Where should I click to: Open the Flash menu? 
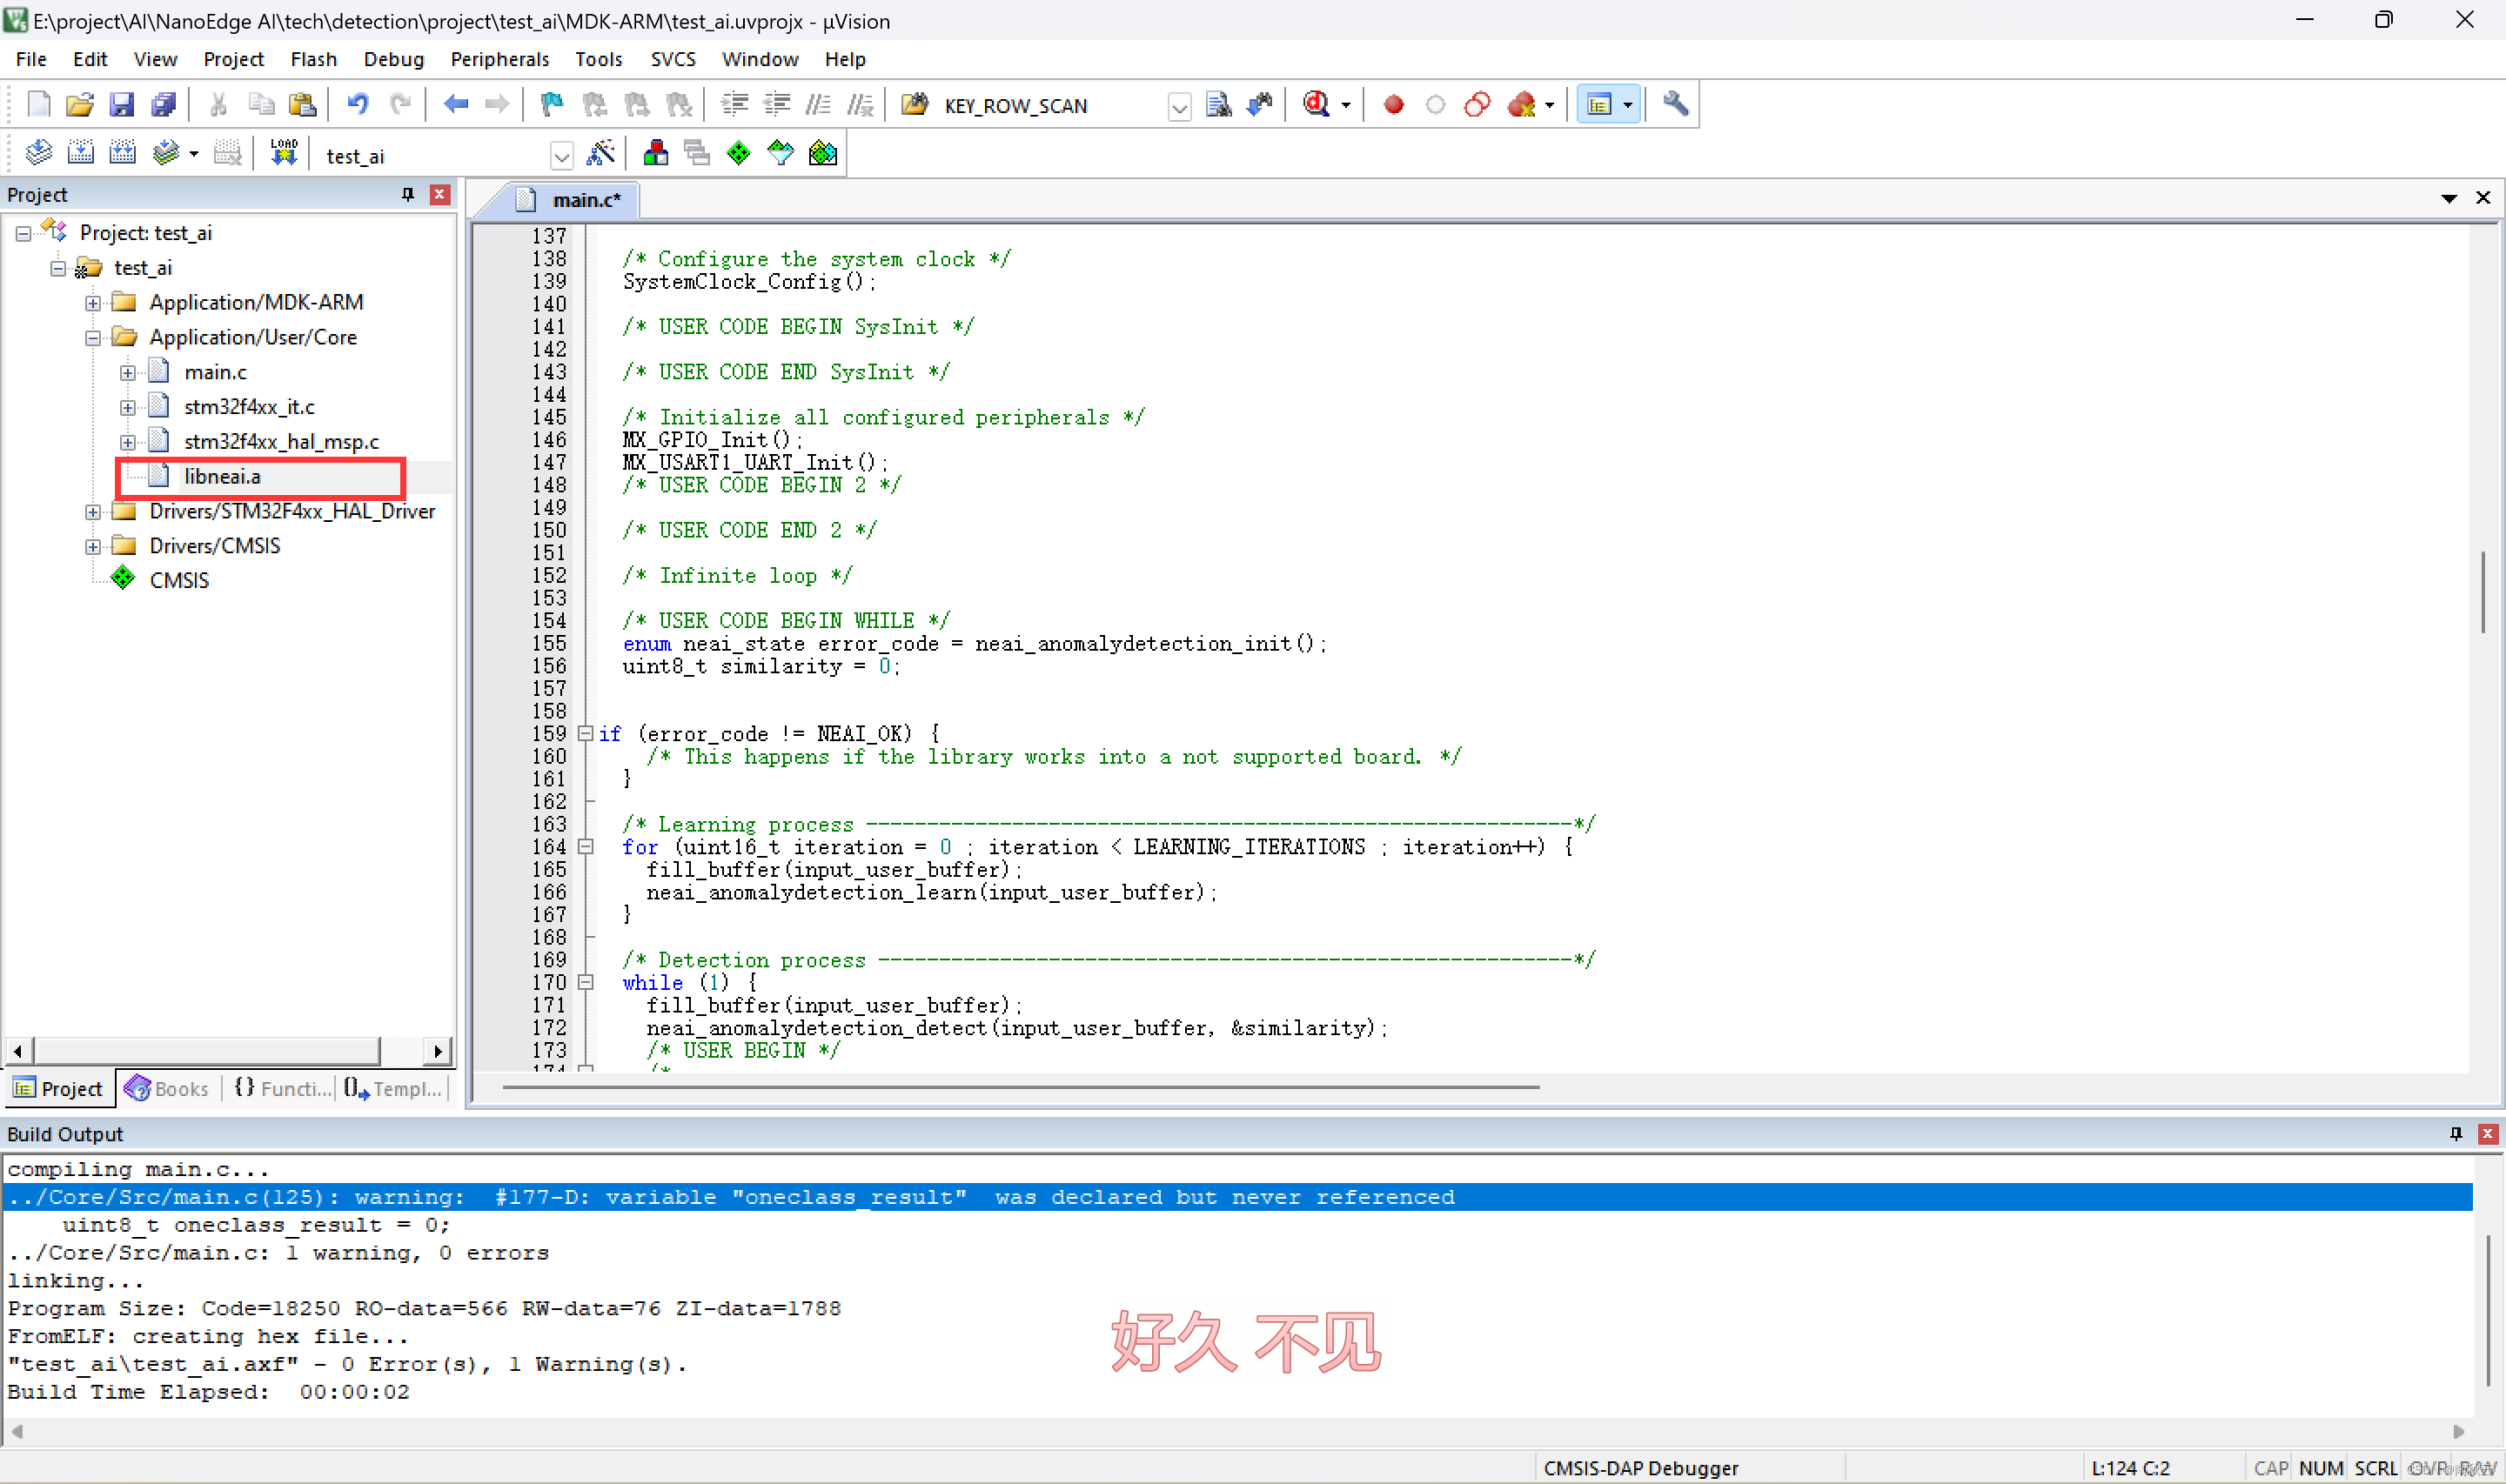pos(313,59)
